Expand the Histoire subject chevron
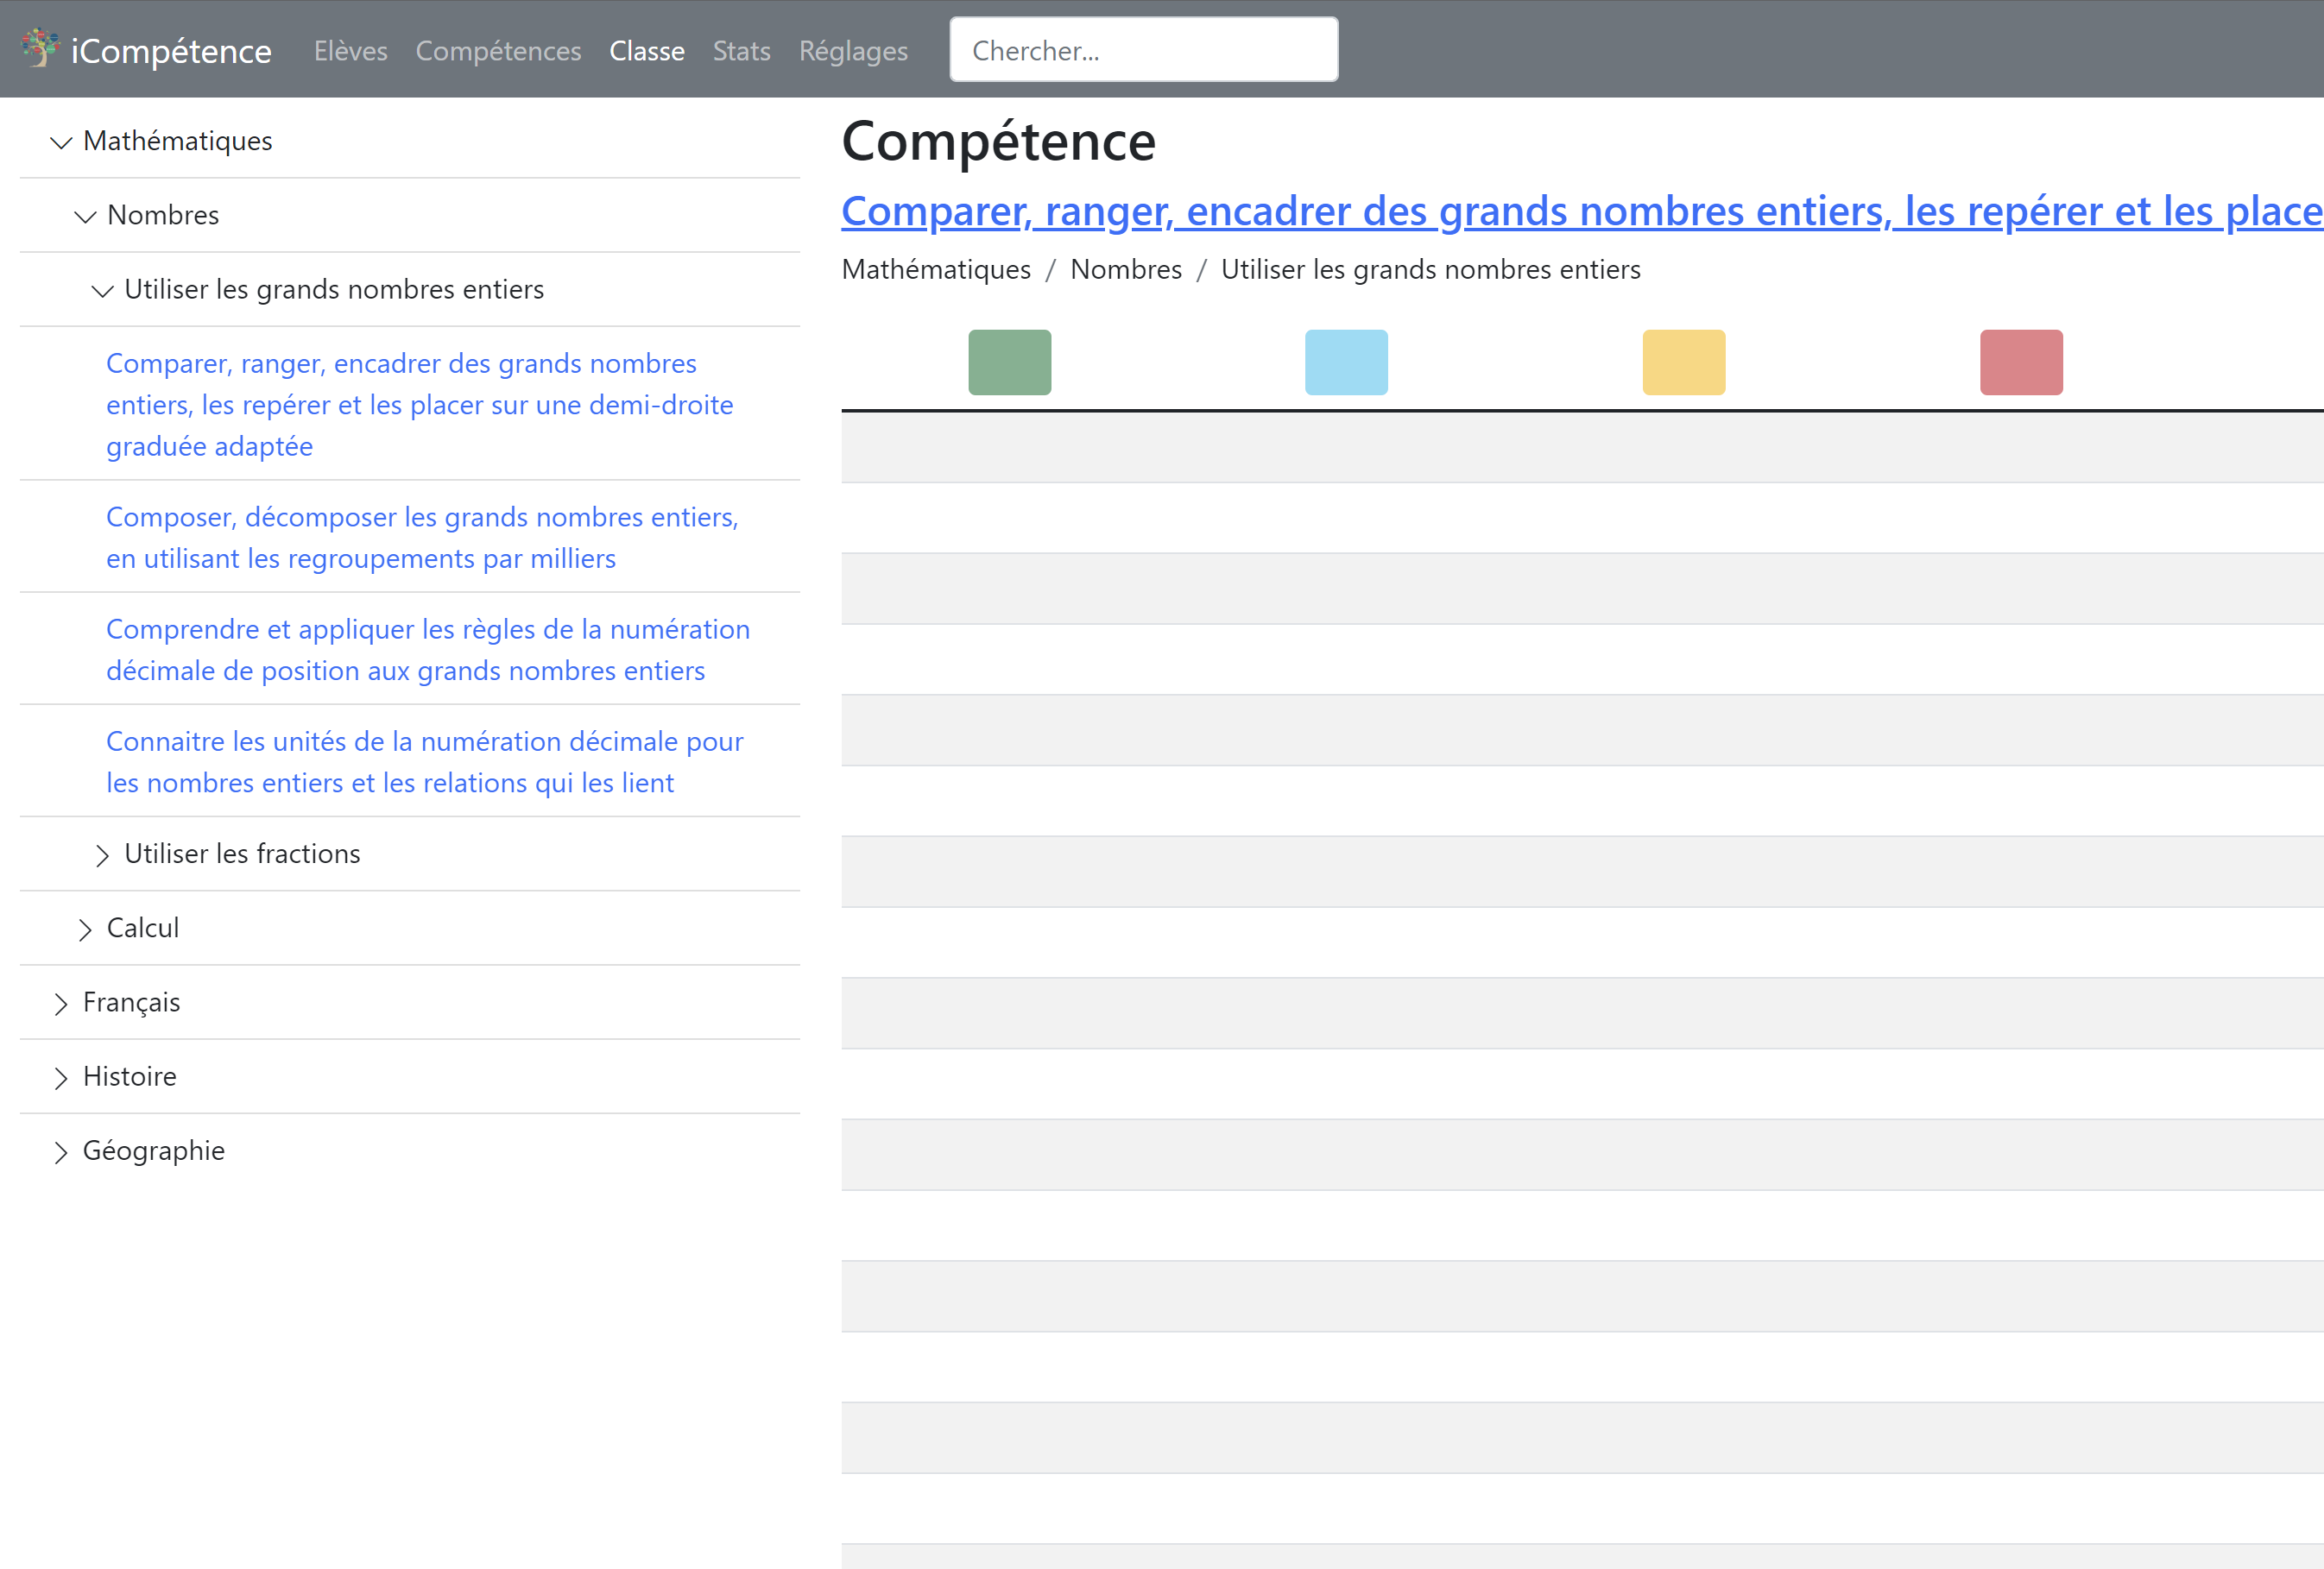The image size is (2324, 1569). pyautogui.click(x=61, y=1077)
